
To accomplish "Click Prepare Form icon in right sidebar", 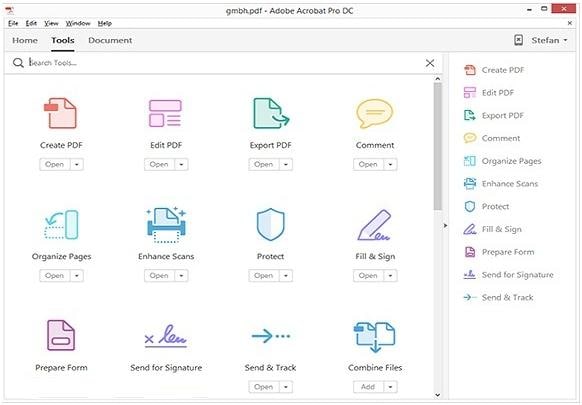I will 470,252.
